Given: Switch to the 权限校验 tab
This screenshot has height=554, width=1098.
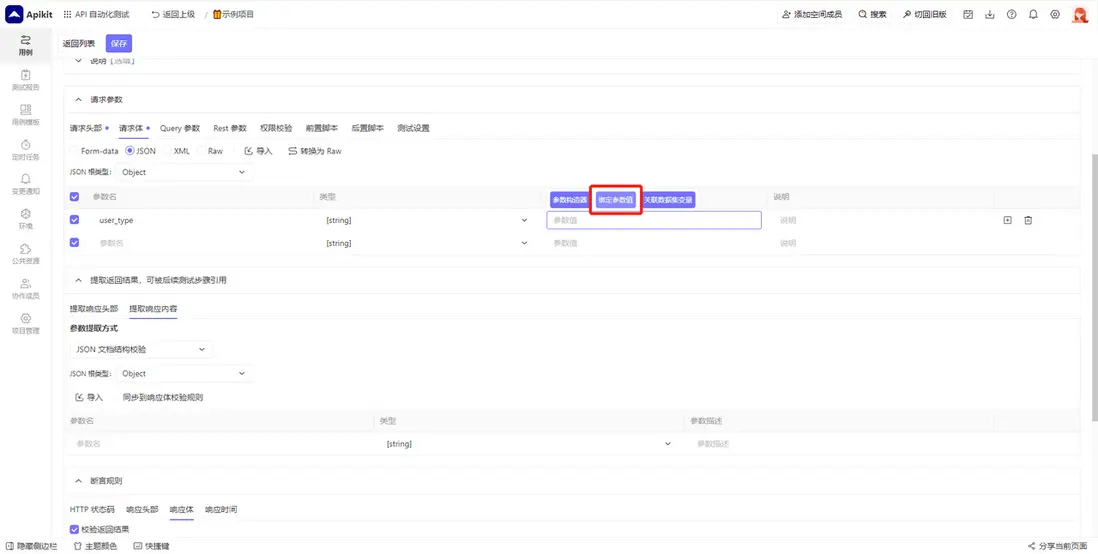Looking at the screenshot, I should pyautogui.click(x=276, y=128).
